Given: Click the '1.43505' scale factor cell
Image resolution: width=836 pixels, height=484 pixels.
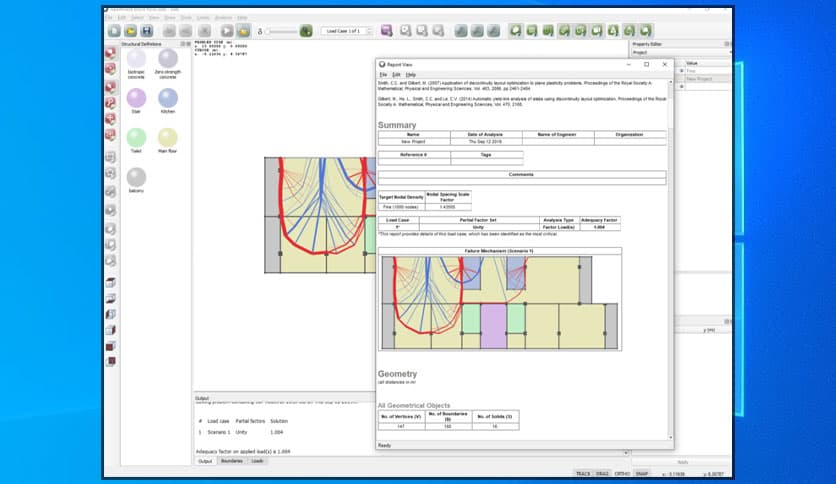Looking at the screenshot, I should click(448, 207).
